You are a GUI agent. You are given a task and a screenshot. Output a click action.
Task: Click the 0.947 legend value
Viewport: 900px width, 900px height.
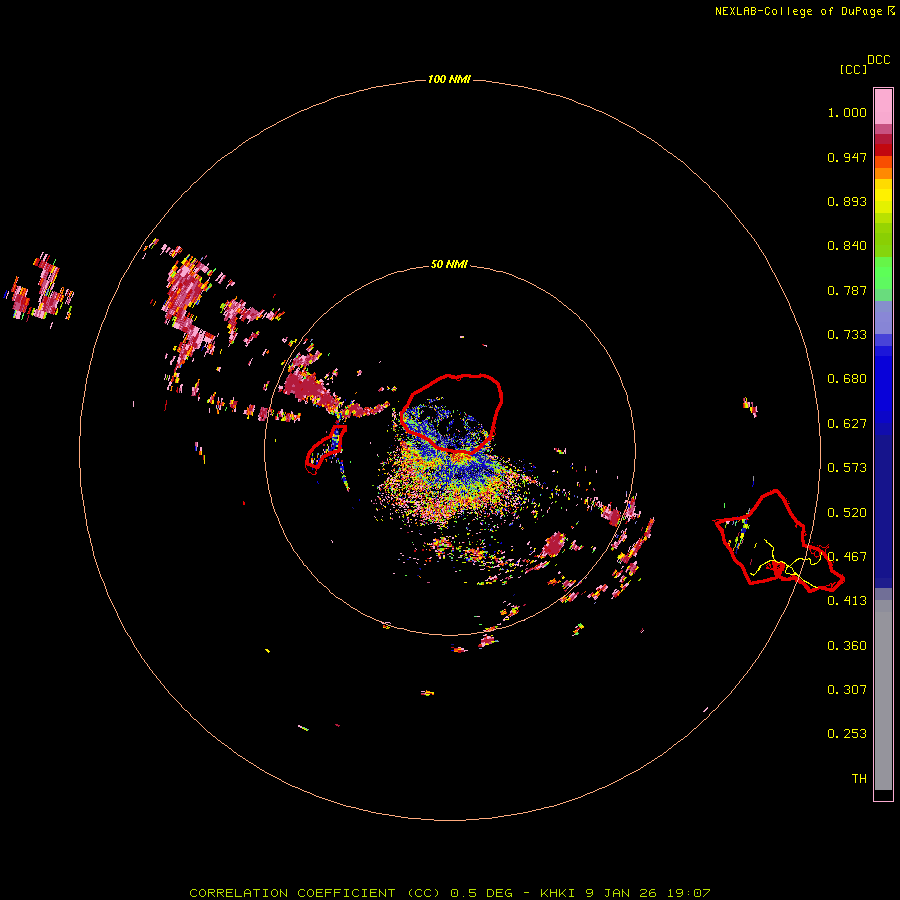pyautogui.click(x=847, y=157)
